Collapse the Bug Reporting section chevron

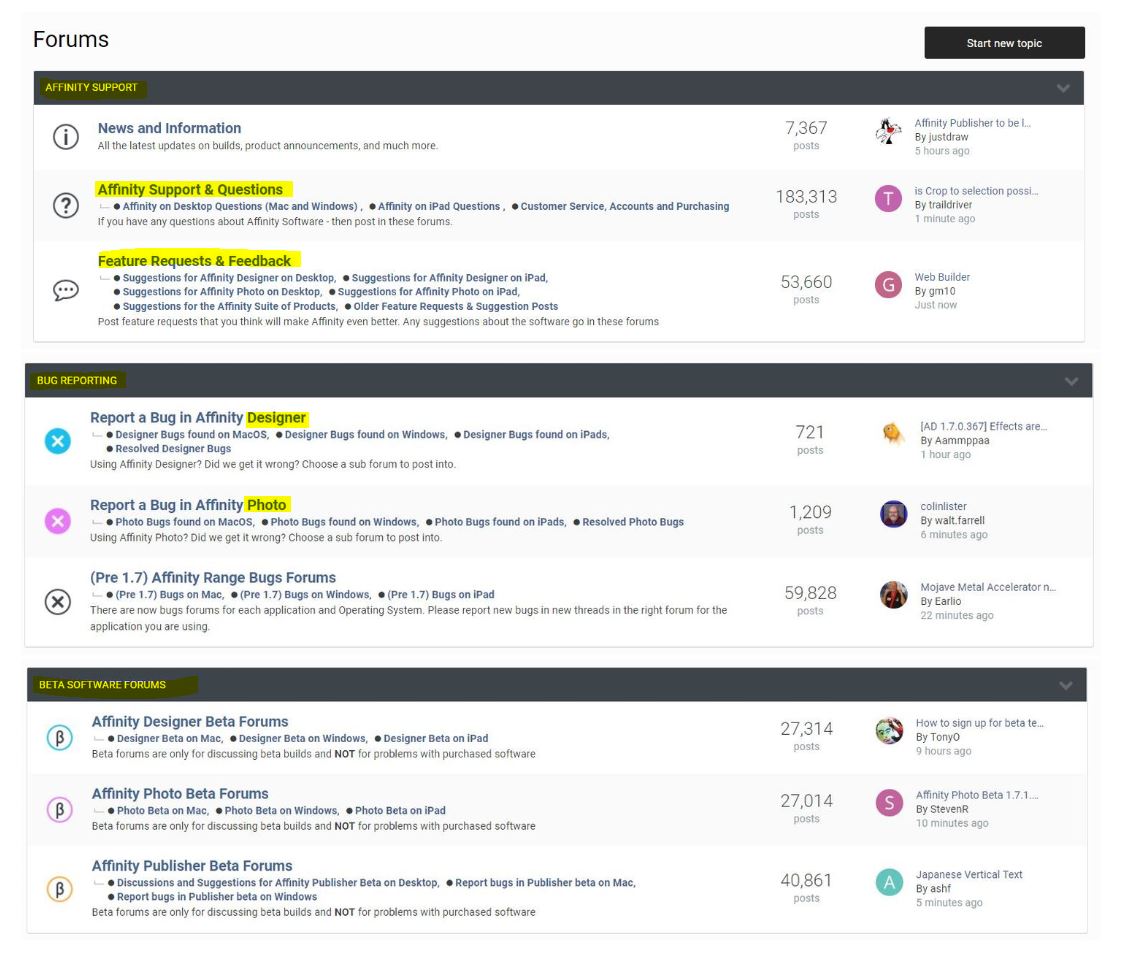(x=1071, y=381)
